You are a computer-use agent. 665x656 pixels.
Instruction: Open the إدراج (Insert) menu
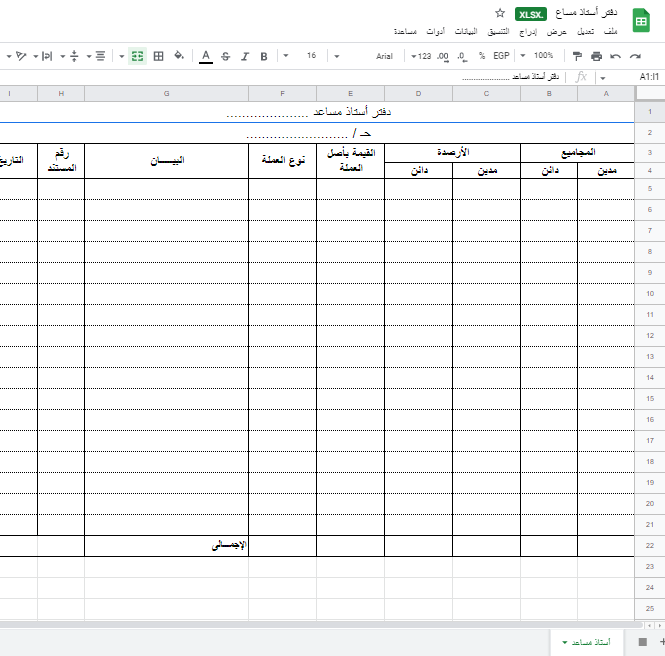point(527,32)
